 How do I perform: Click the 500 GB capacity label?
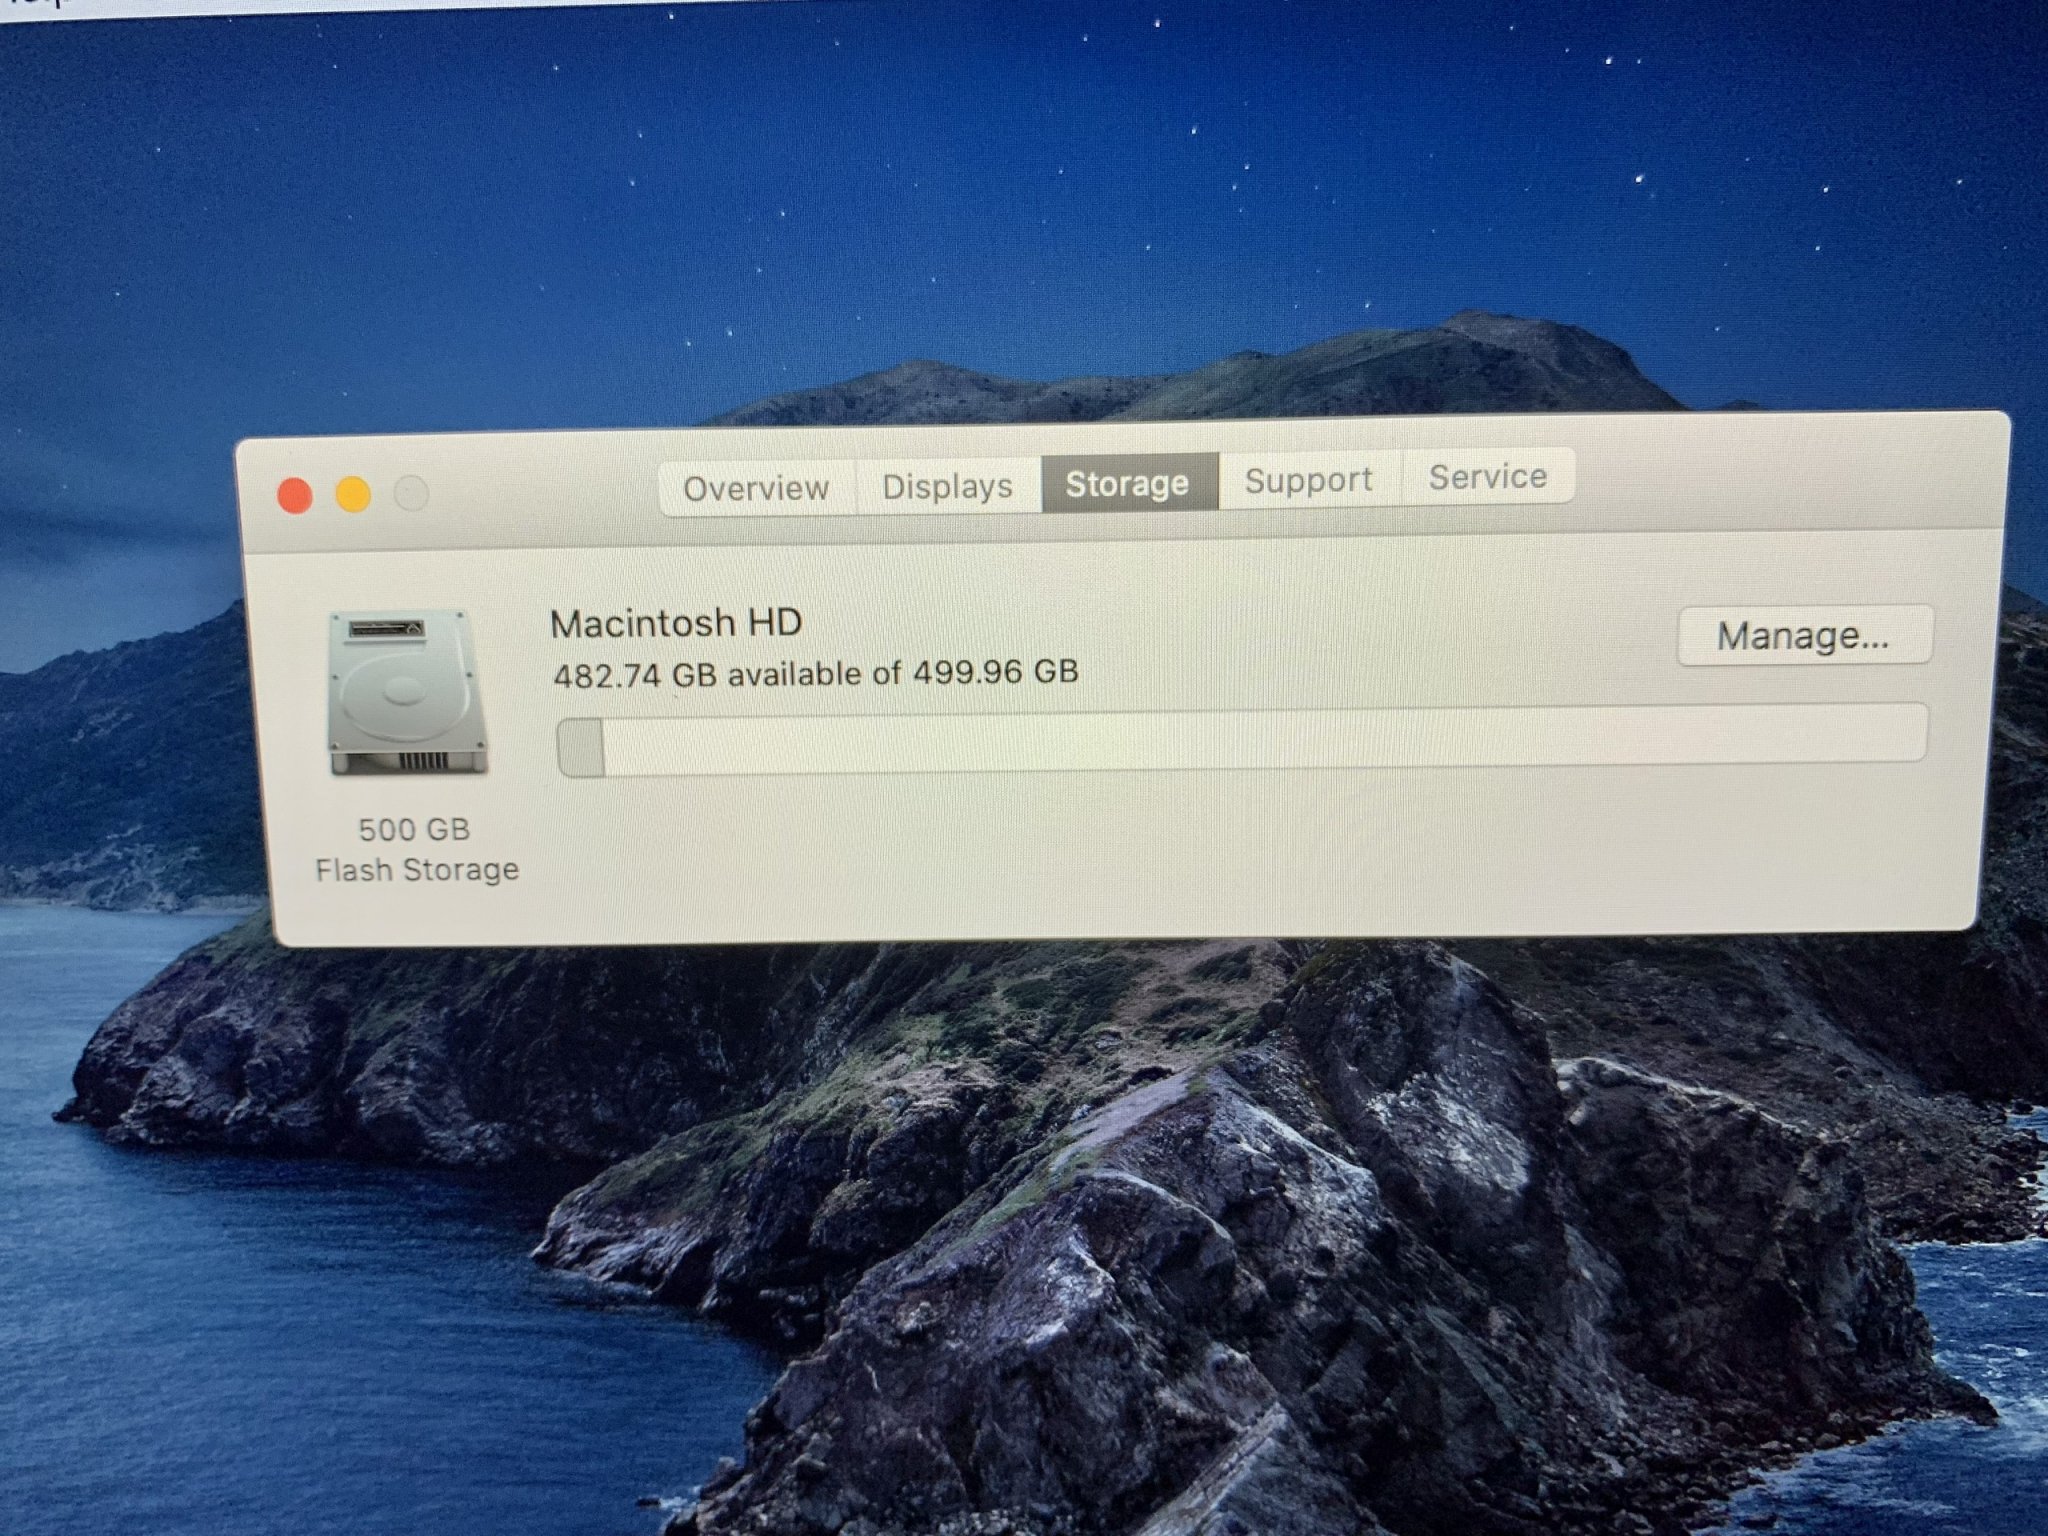[414, 829]
